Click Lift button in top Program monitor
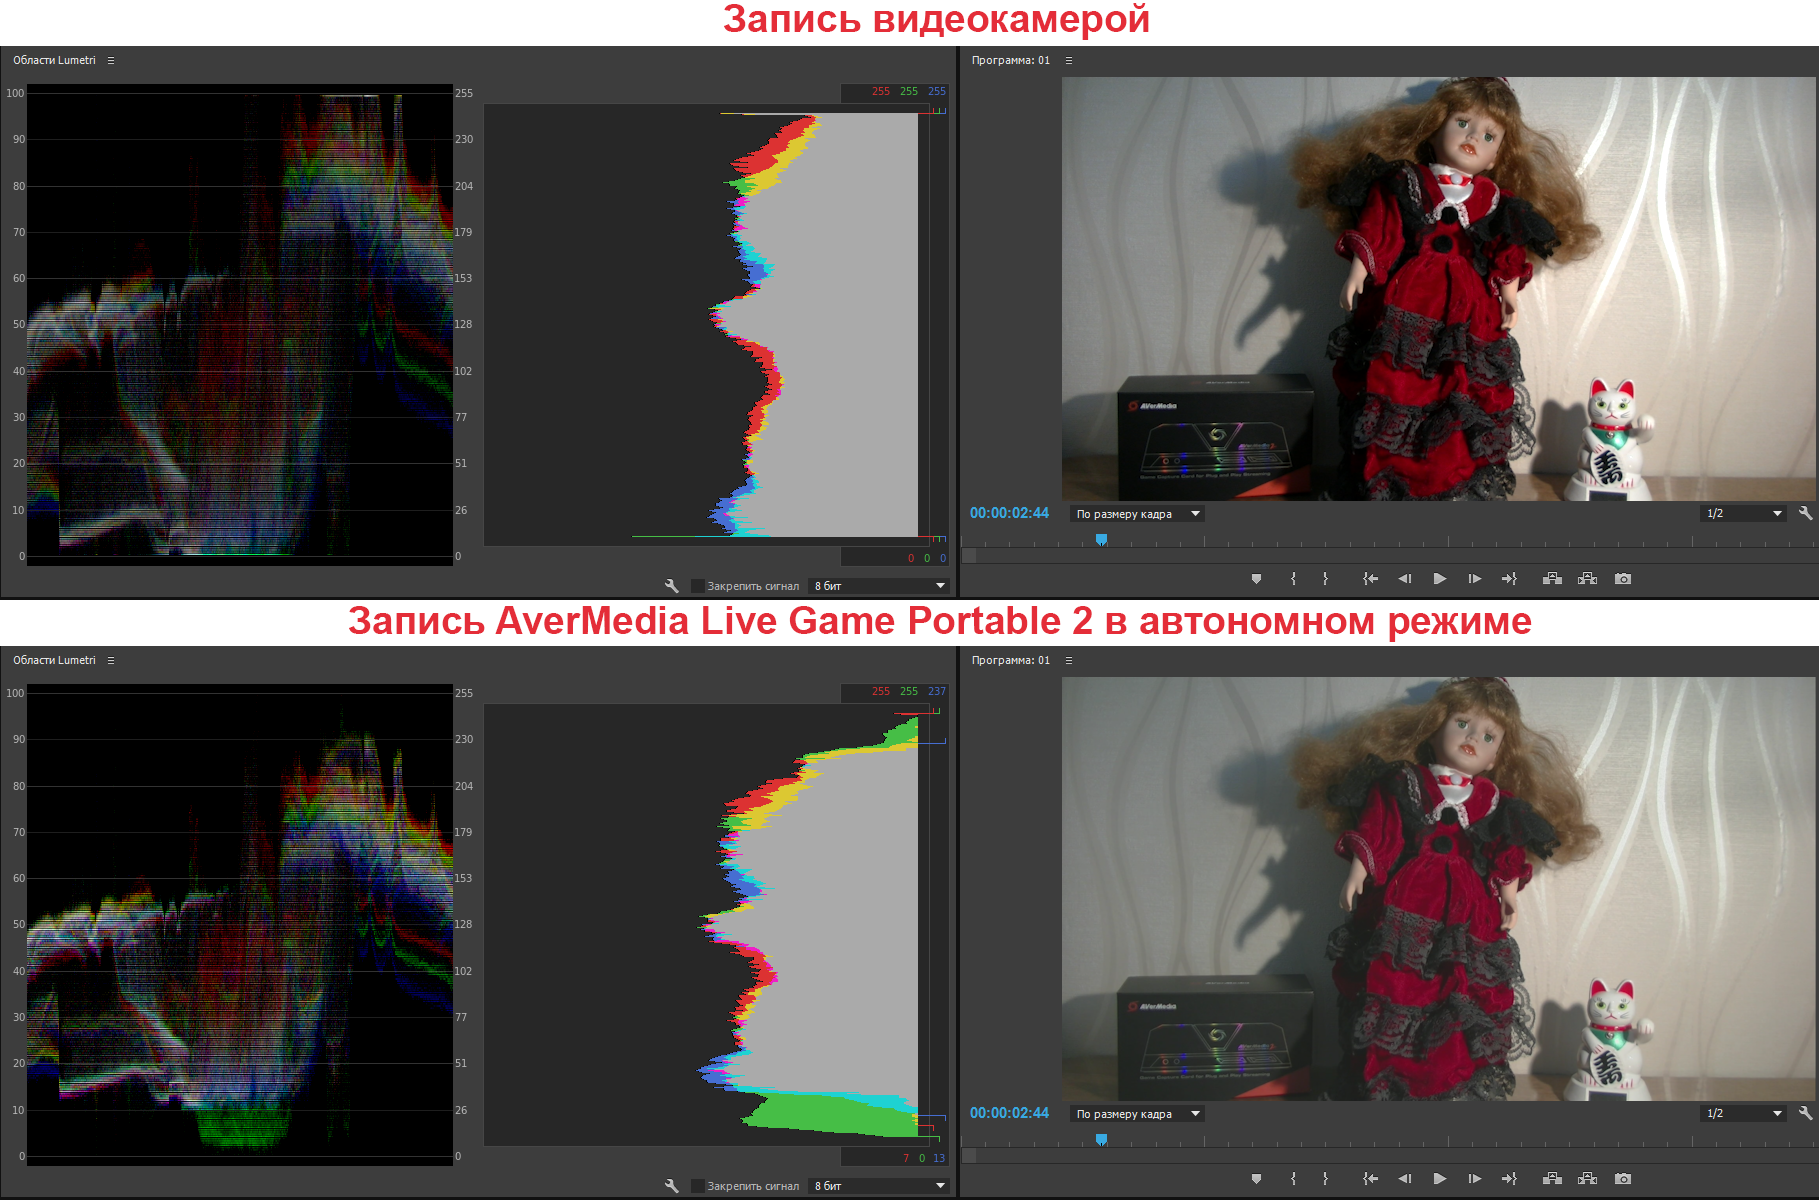The height and width of the screenshot is (1200, 1819). pyautogui.click(x=1552, y=579)
